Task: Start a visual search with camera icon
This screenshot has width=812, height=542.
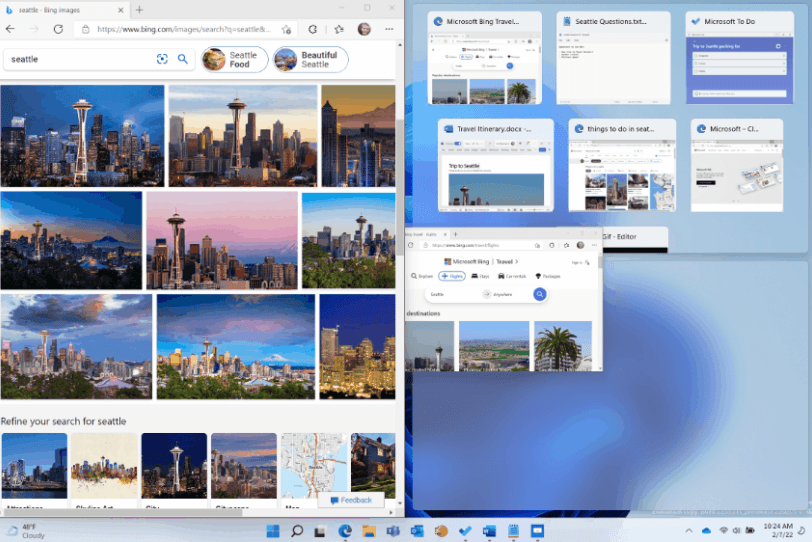Action: tap(162, 59)
